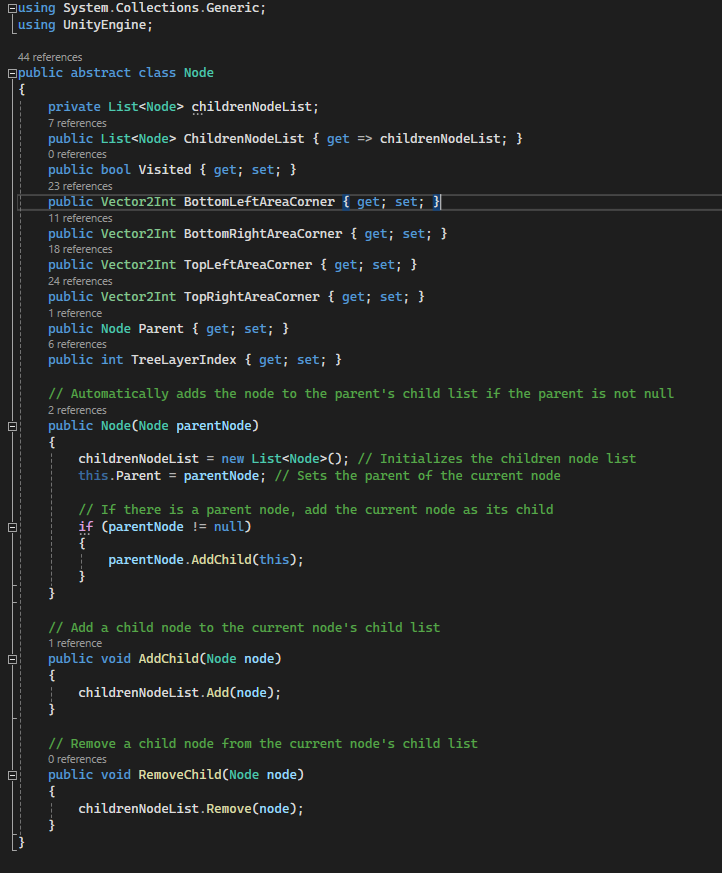Viewport: 722px width, 873px height.
Task: Click the System.Collections.Generic namespace
Action: [161, 8]
